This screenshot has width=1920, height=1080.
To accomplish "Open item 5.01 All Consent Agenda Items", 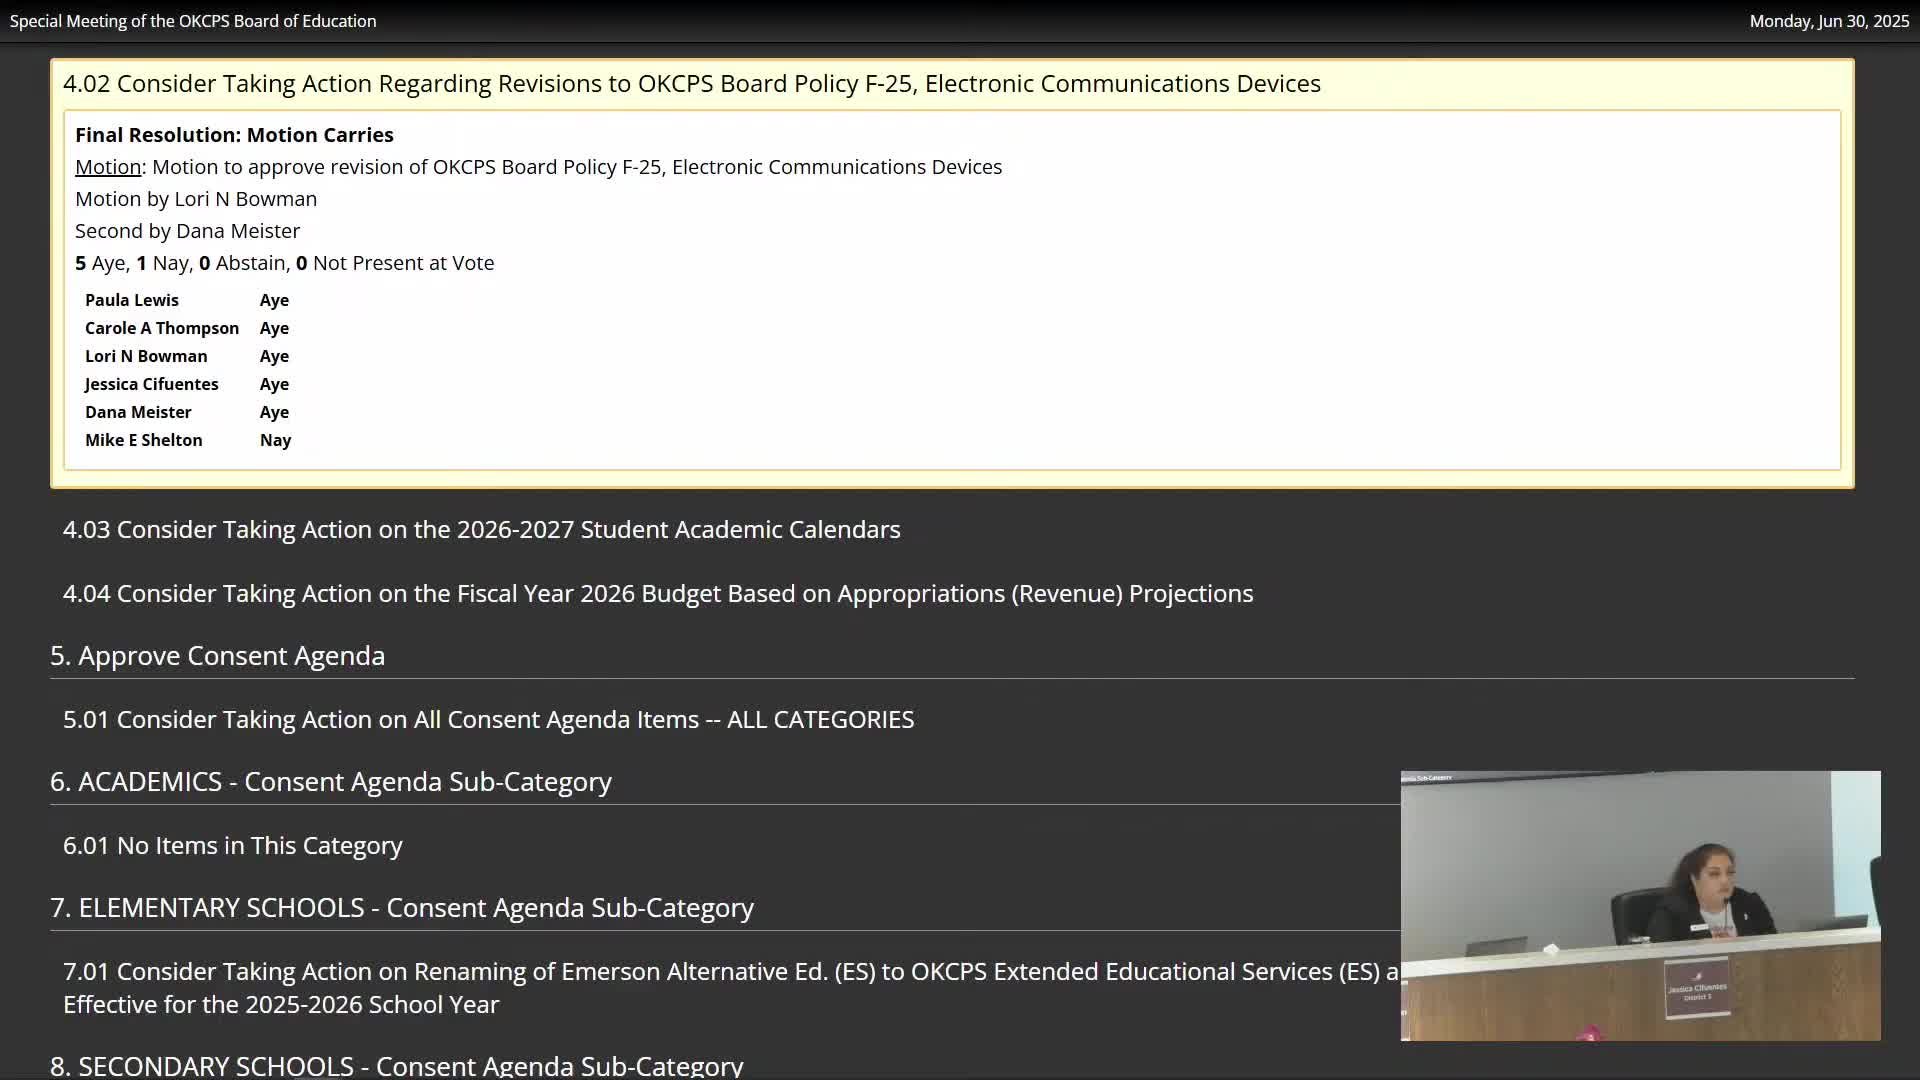I will click(x=488, y=720).
